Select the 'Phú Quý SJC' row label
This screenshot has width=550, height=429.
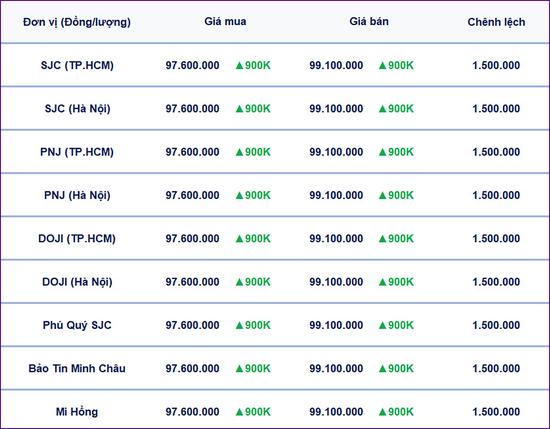(x=77, y=325)
